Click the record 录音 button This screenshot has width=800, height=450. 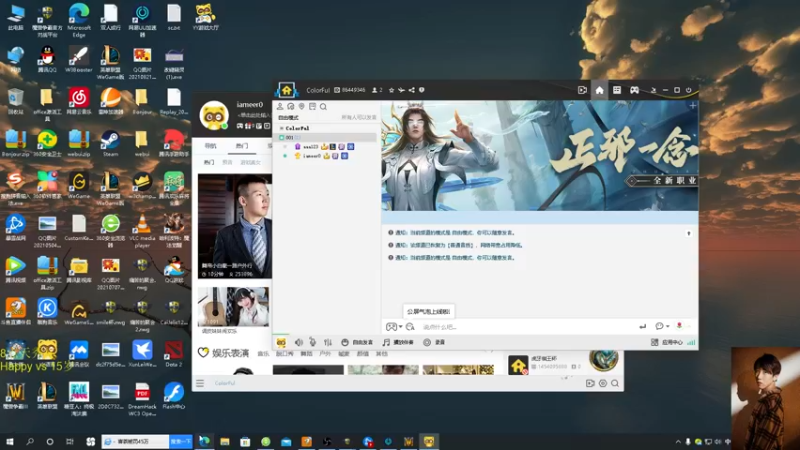coord(434,342)
